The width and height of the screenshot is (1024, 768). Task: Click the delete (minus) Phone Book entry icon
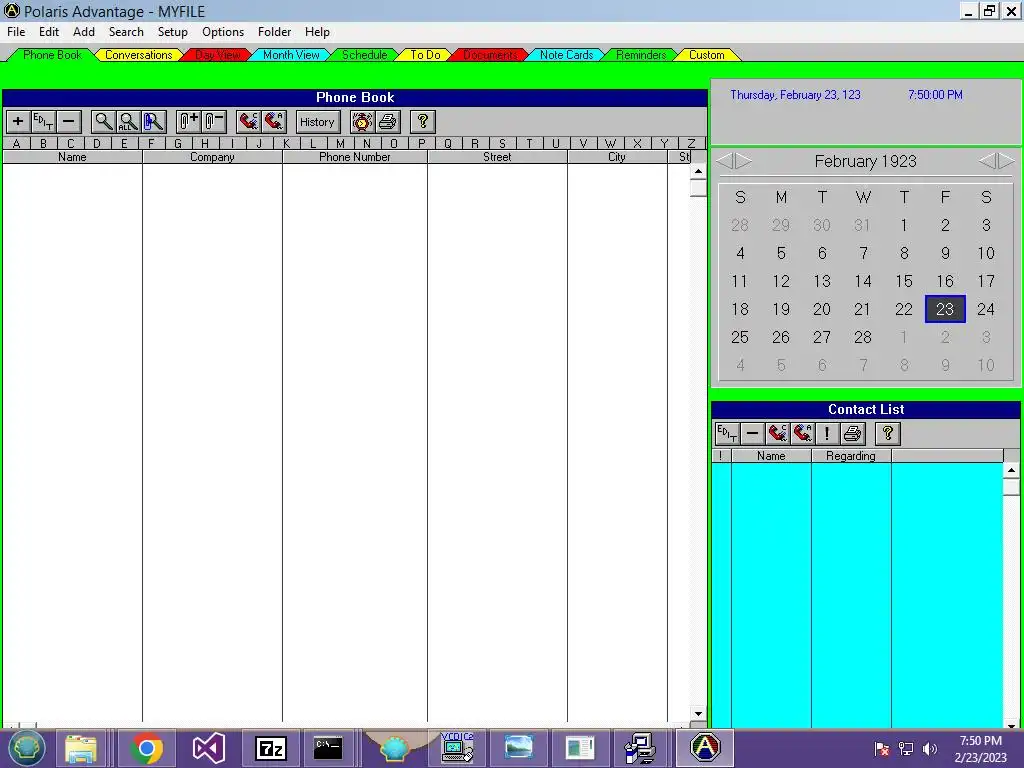click(x=69, y=121)
